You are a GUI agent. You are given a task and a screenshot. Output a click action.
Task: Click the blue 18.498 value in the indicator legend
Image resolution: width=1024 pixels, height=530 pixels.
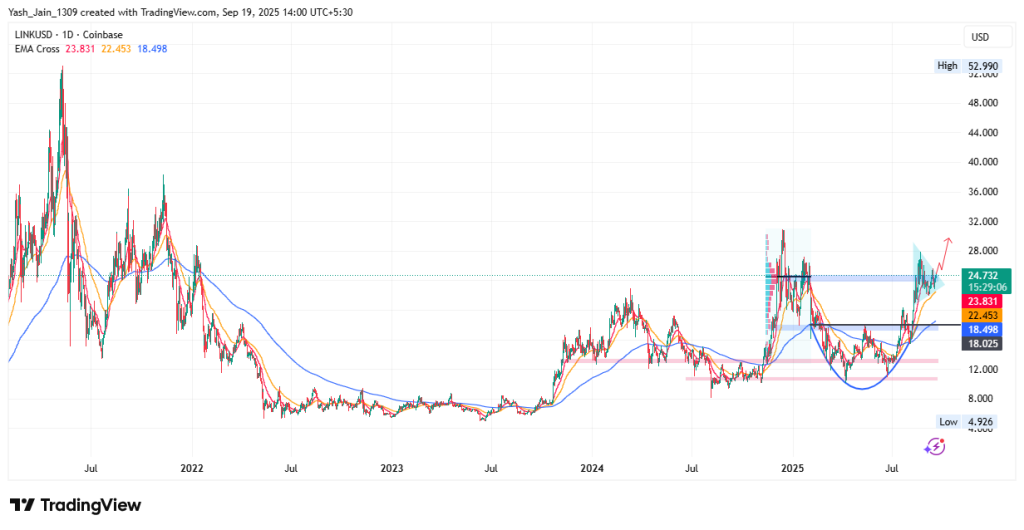coord(153,49)
